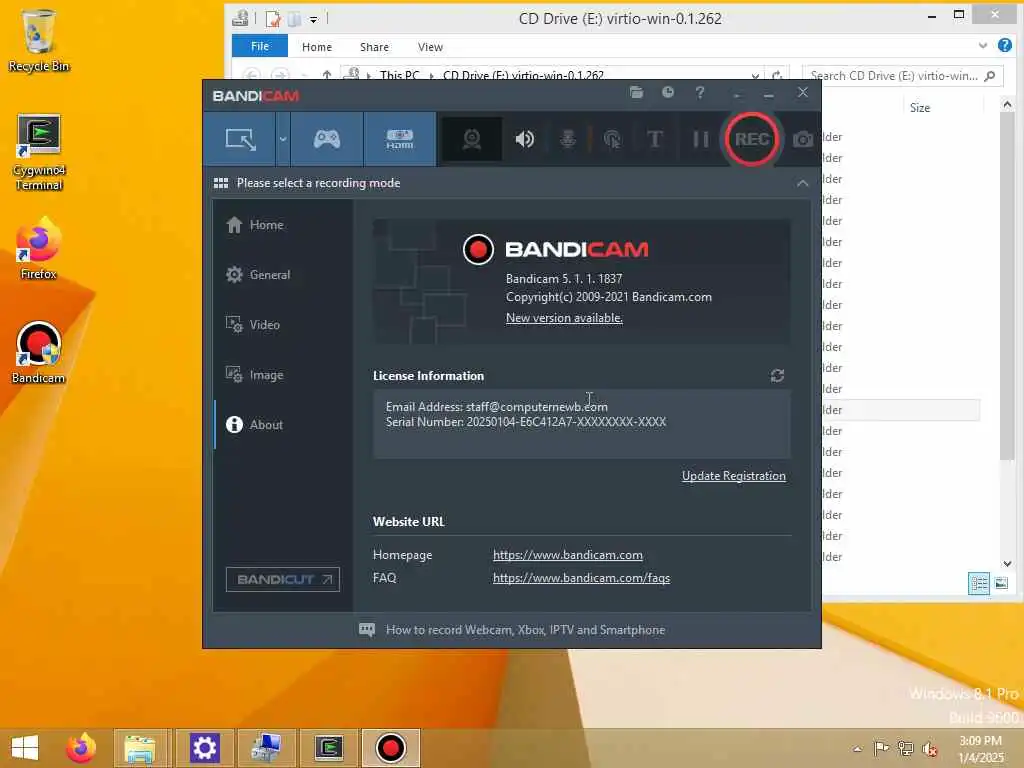Open address bar history dropdown in Explorer
This screenshot has height=768, width=1024.
[x=755, y=76]
